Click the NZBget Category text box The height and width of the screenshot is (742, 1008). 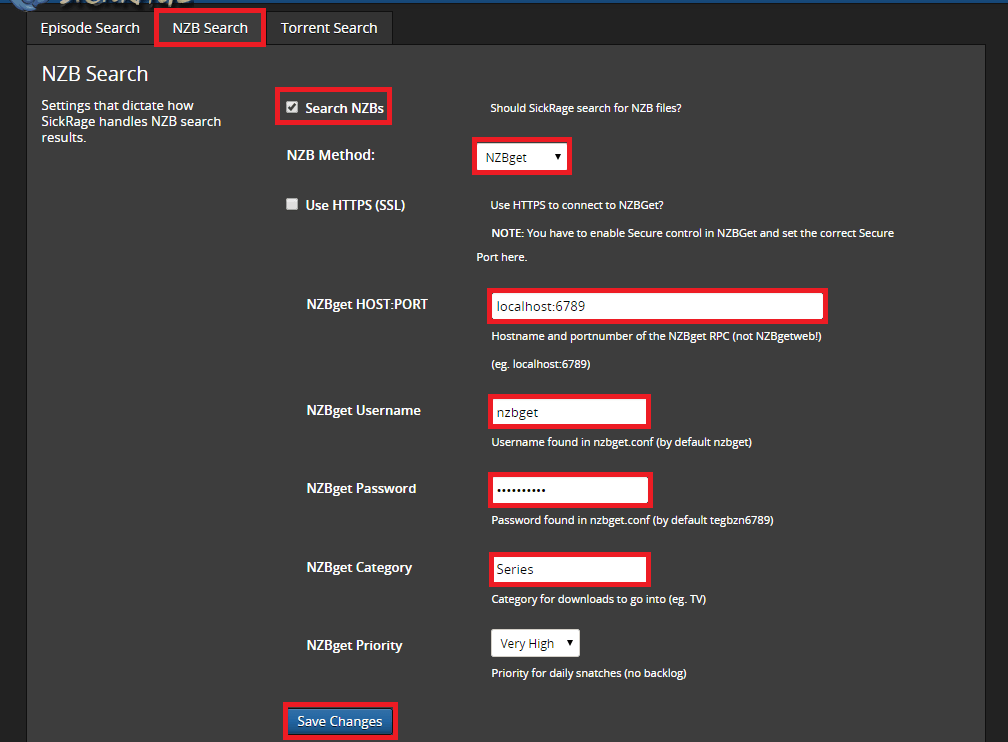(569, 569)
